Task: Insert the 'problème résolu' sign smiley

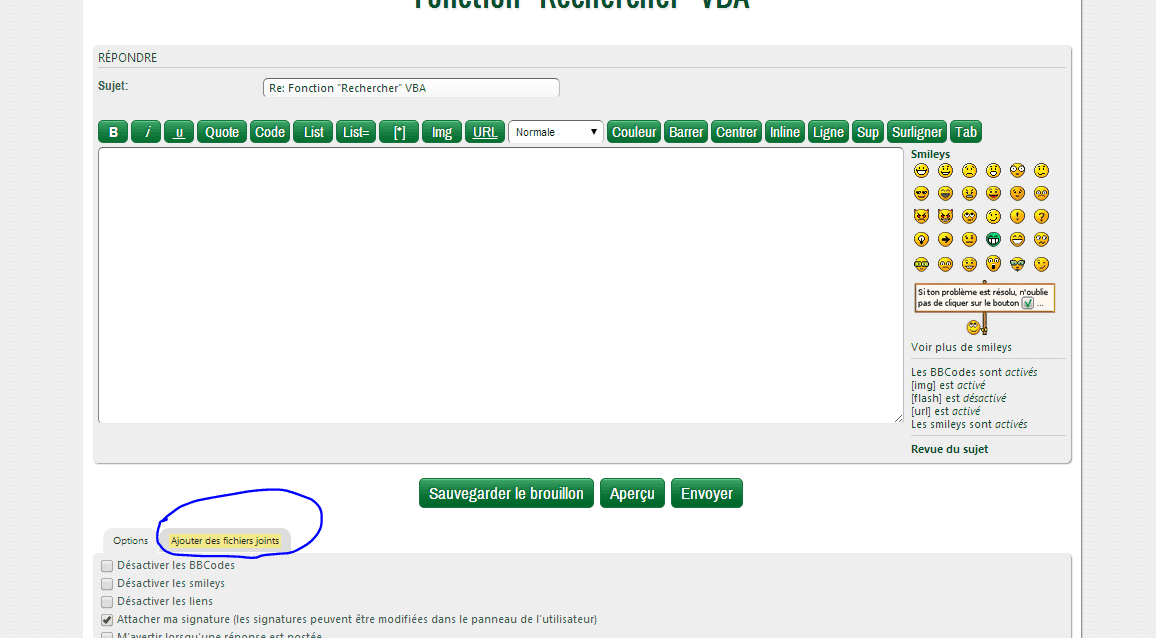Action: pos(984,308)
